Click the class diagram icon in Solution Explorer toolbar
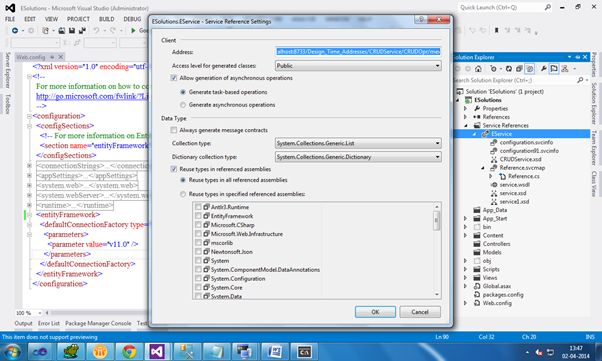The height and width of the screenshot is (361, 602). point(564,69)
